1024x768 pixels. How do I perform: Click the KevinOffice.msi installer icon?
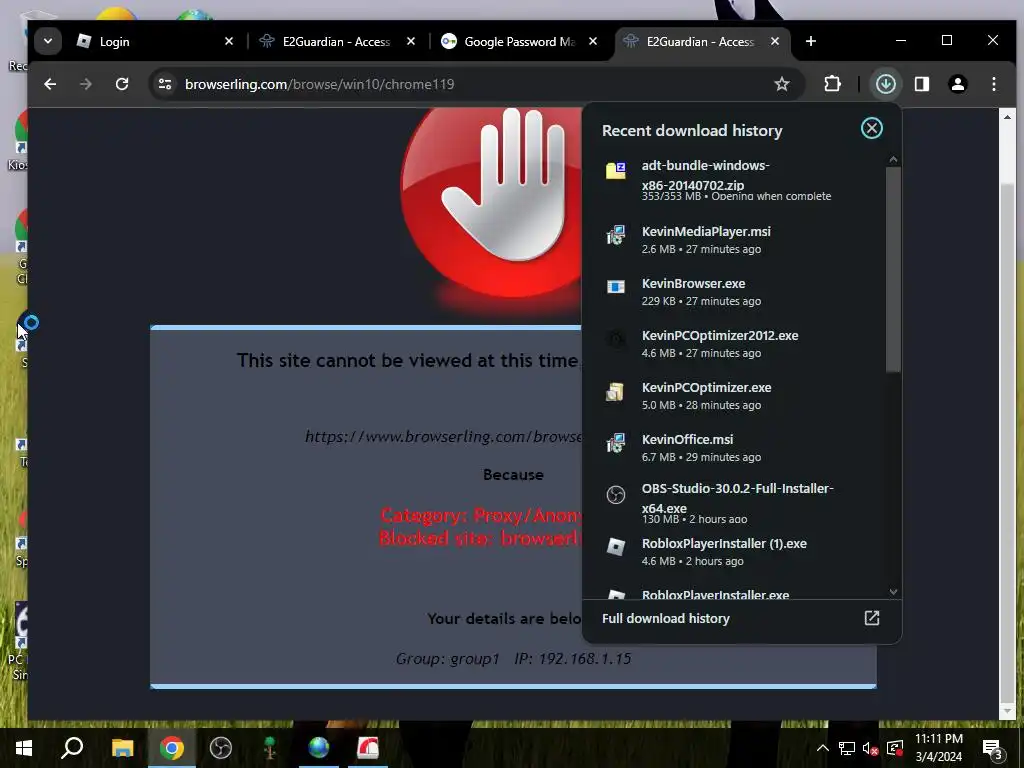click(615, 443)
